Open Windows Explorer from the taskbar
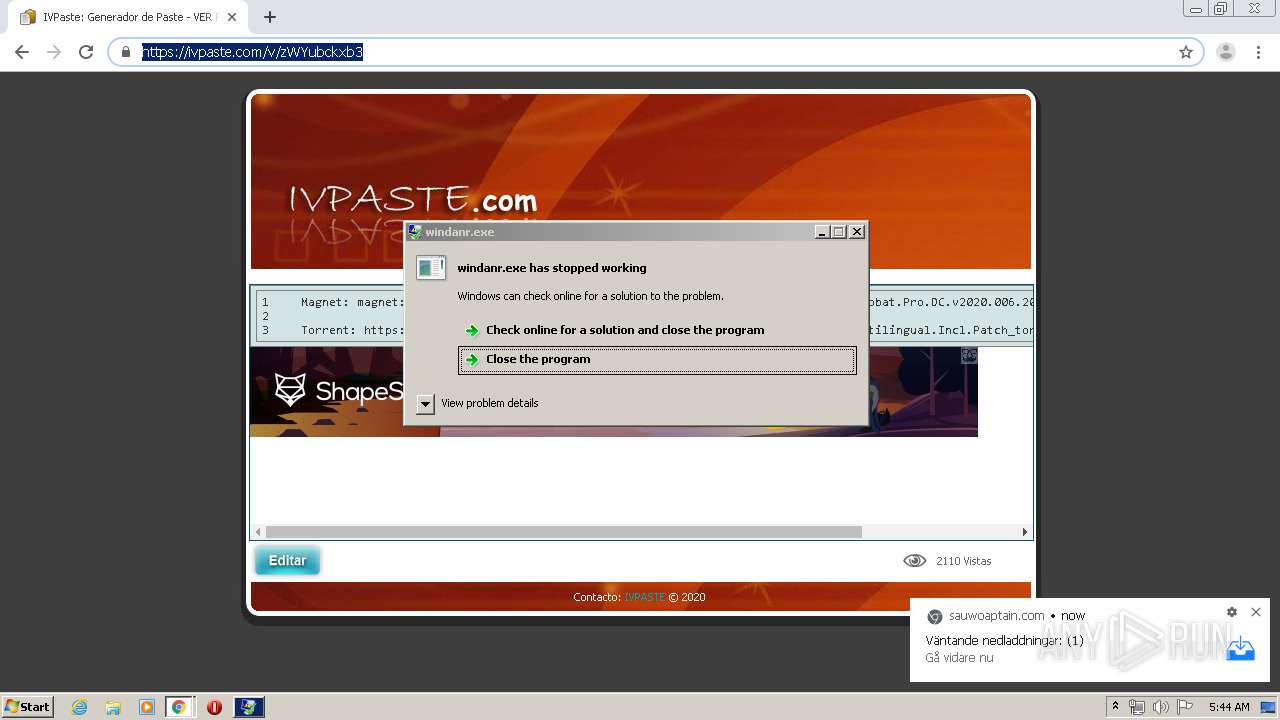1280x720 pixels. click(113, 707)
